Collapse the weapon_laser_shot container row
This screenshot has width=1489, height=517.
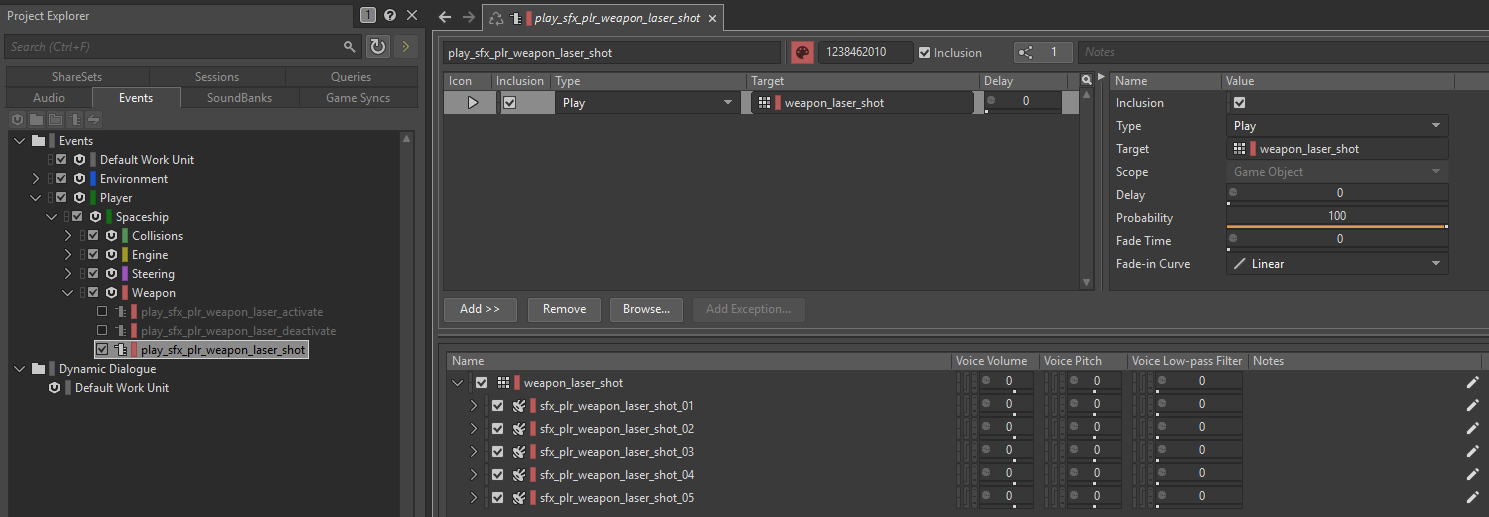pyautogui.click(x=458, y=383)
